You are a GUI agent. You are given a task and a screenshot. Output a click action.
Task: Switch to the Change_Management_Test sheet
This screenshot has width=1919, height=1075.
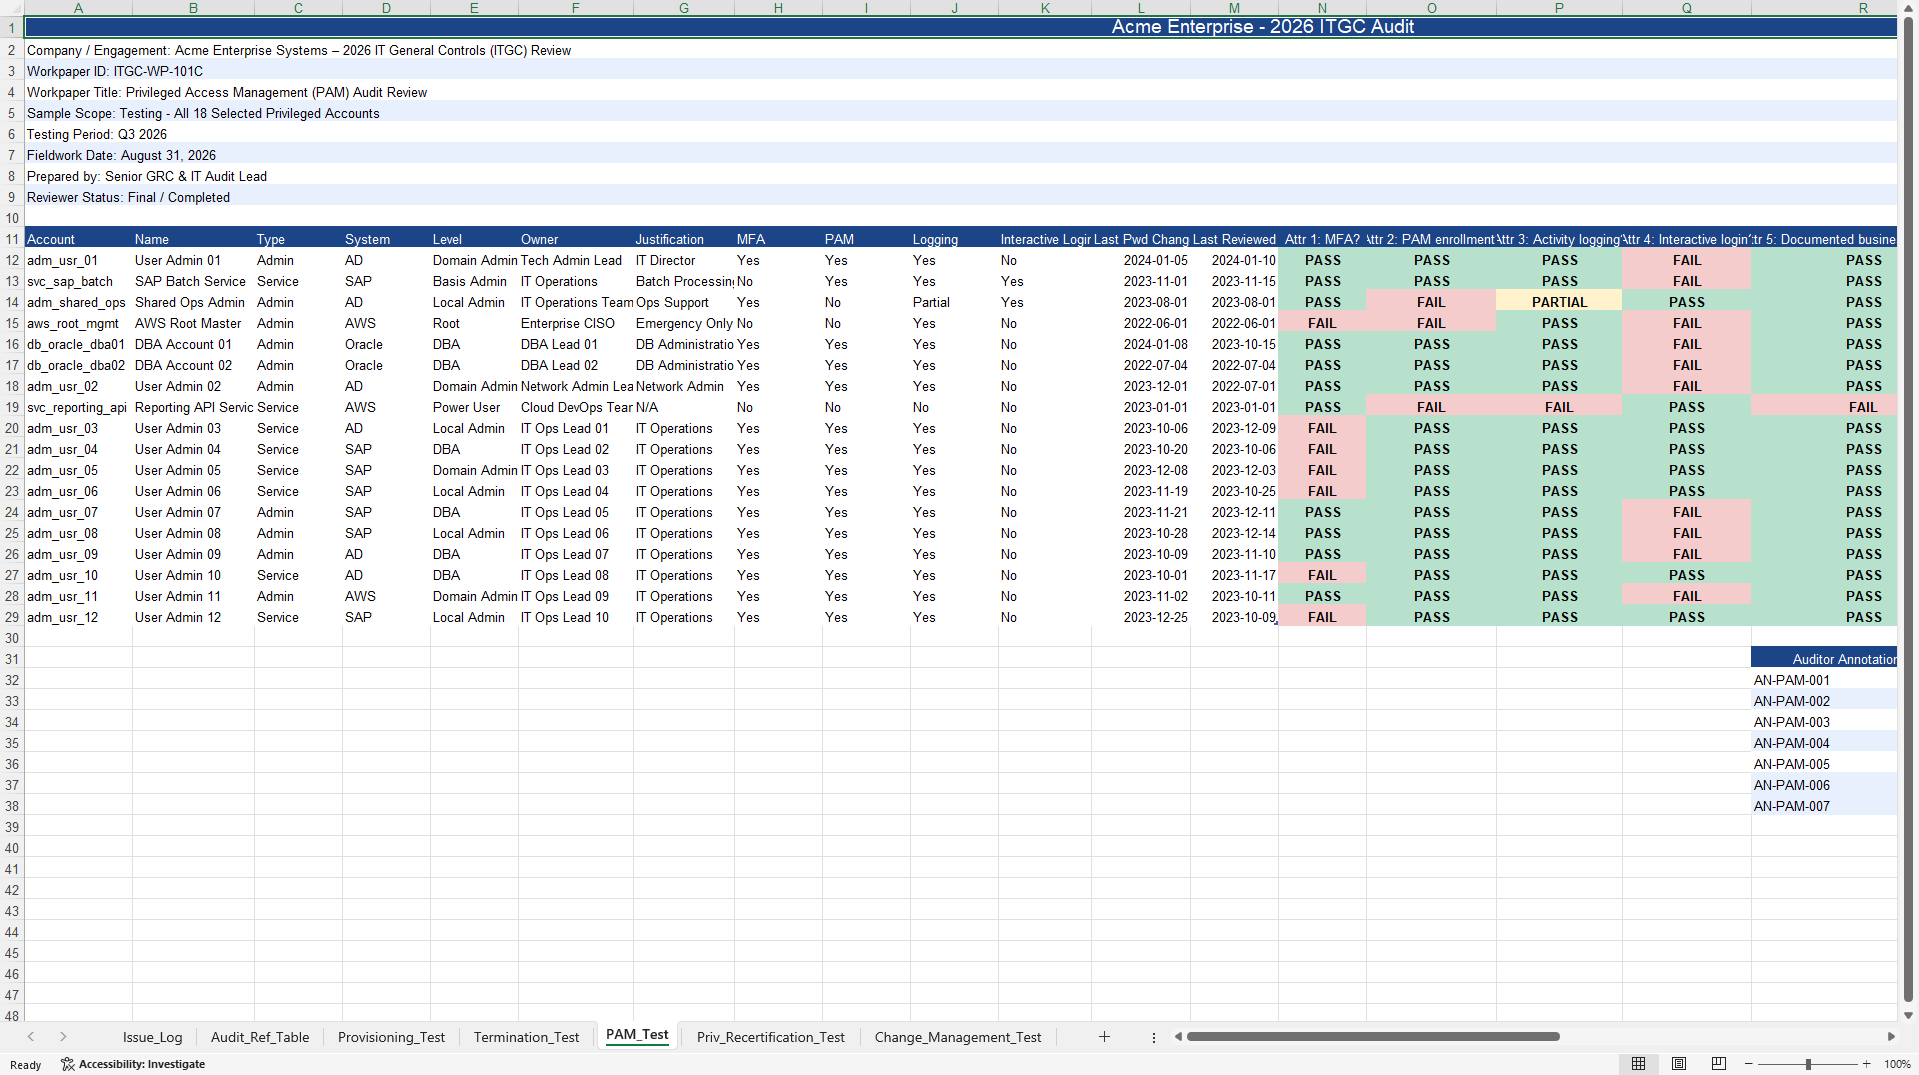click(958, 1037)
